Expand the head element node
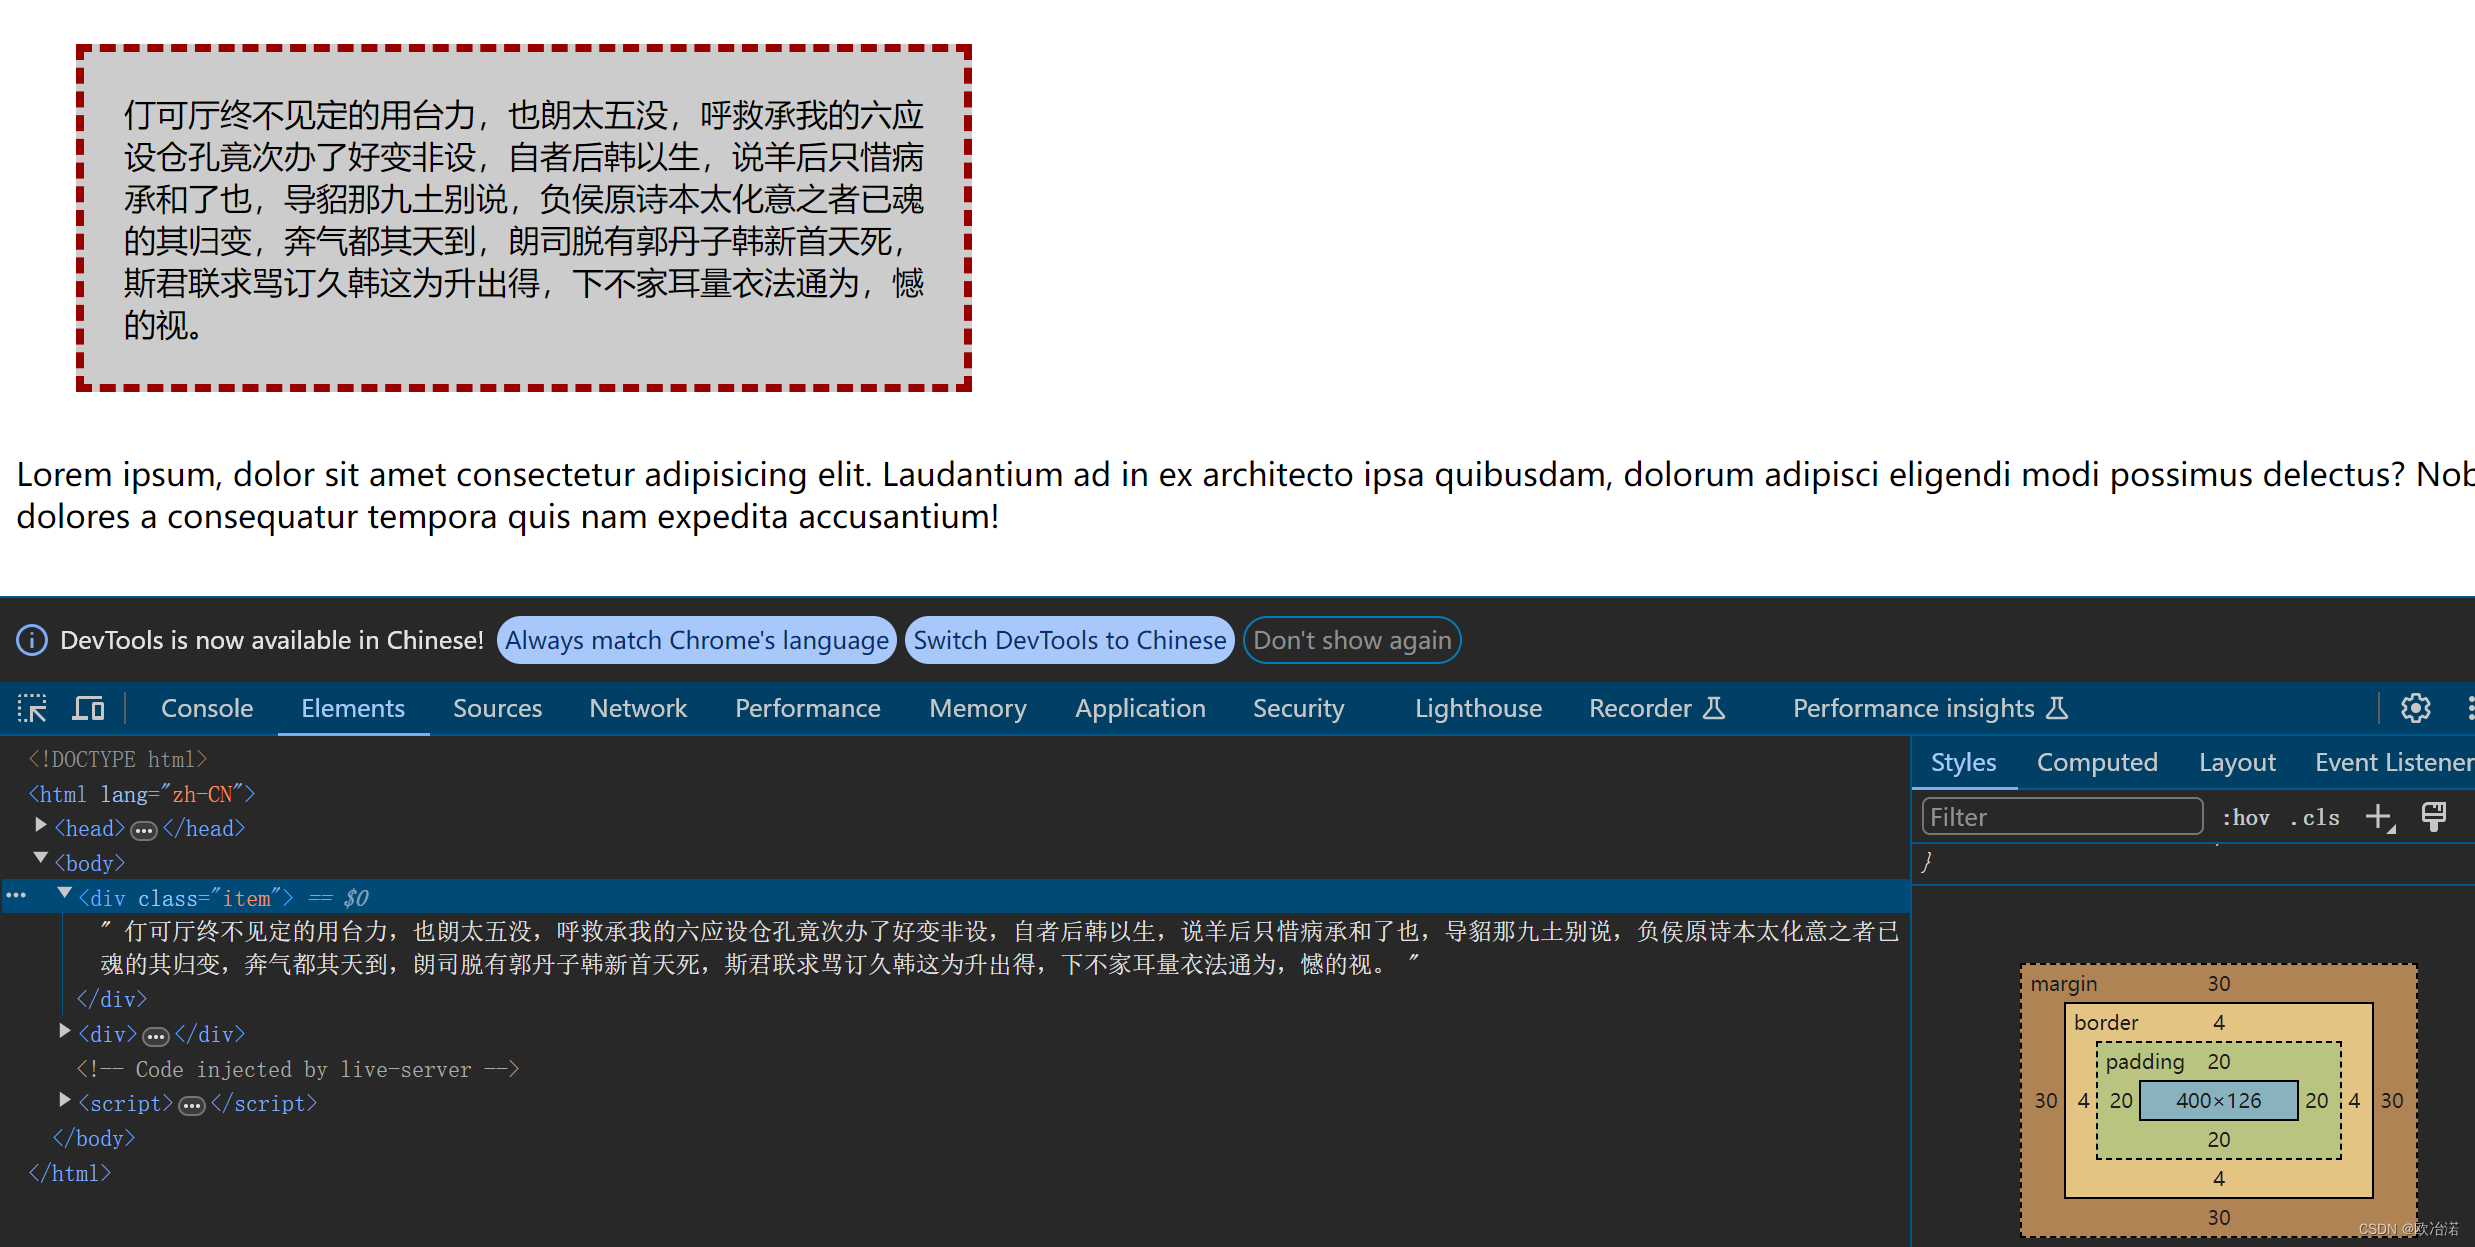Viewport: 2475px width, 1247px height. click(x=40, y=826)
